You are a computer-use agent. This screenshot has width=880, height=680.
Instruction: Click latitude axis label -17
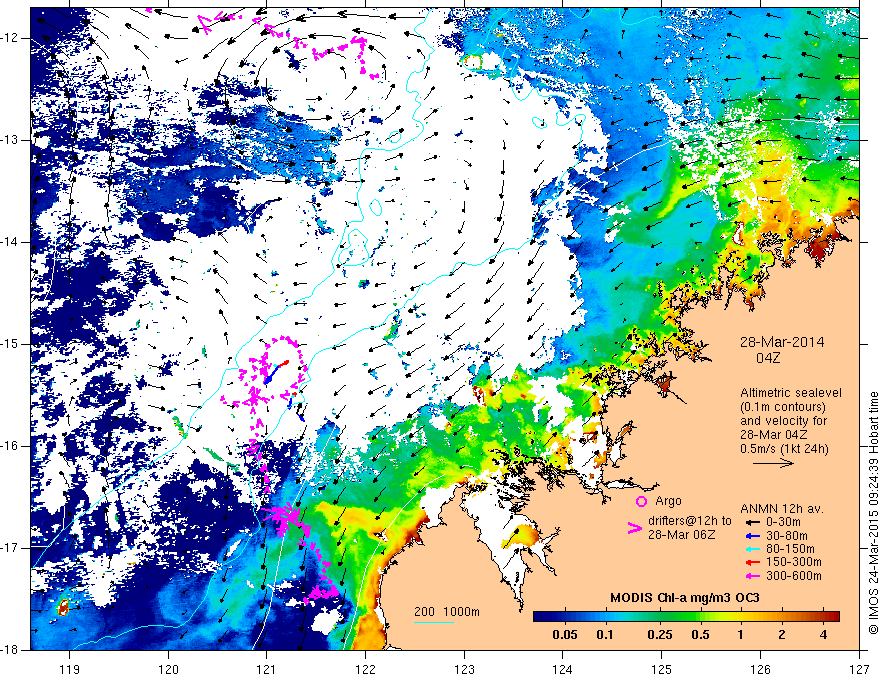[x=11, y=548]
